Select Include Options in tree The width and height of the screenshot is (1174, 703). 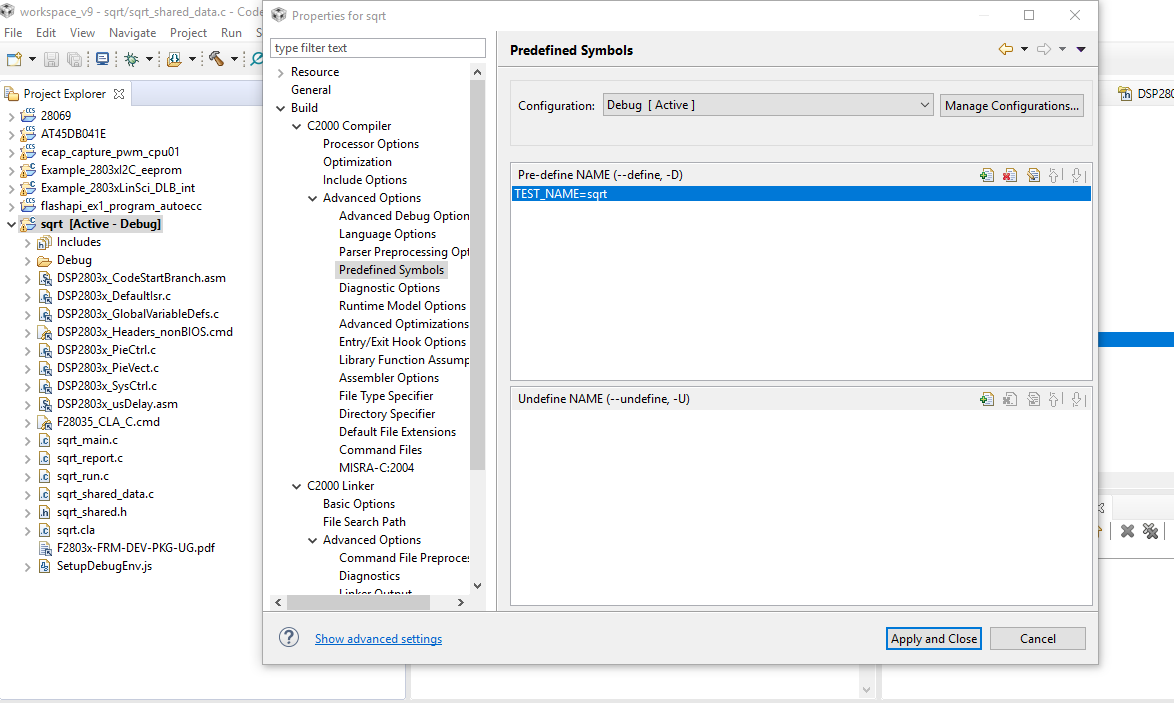(365, 180)
